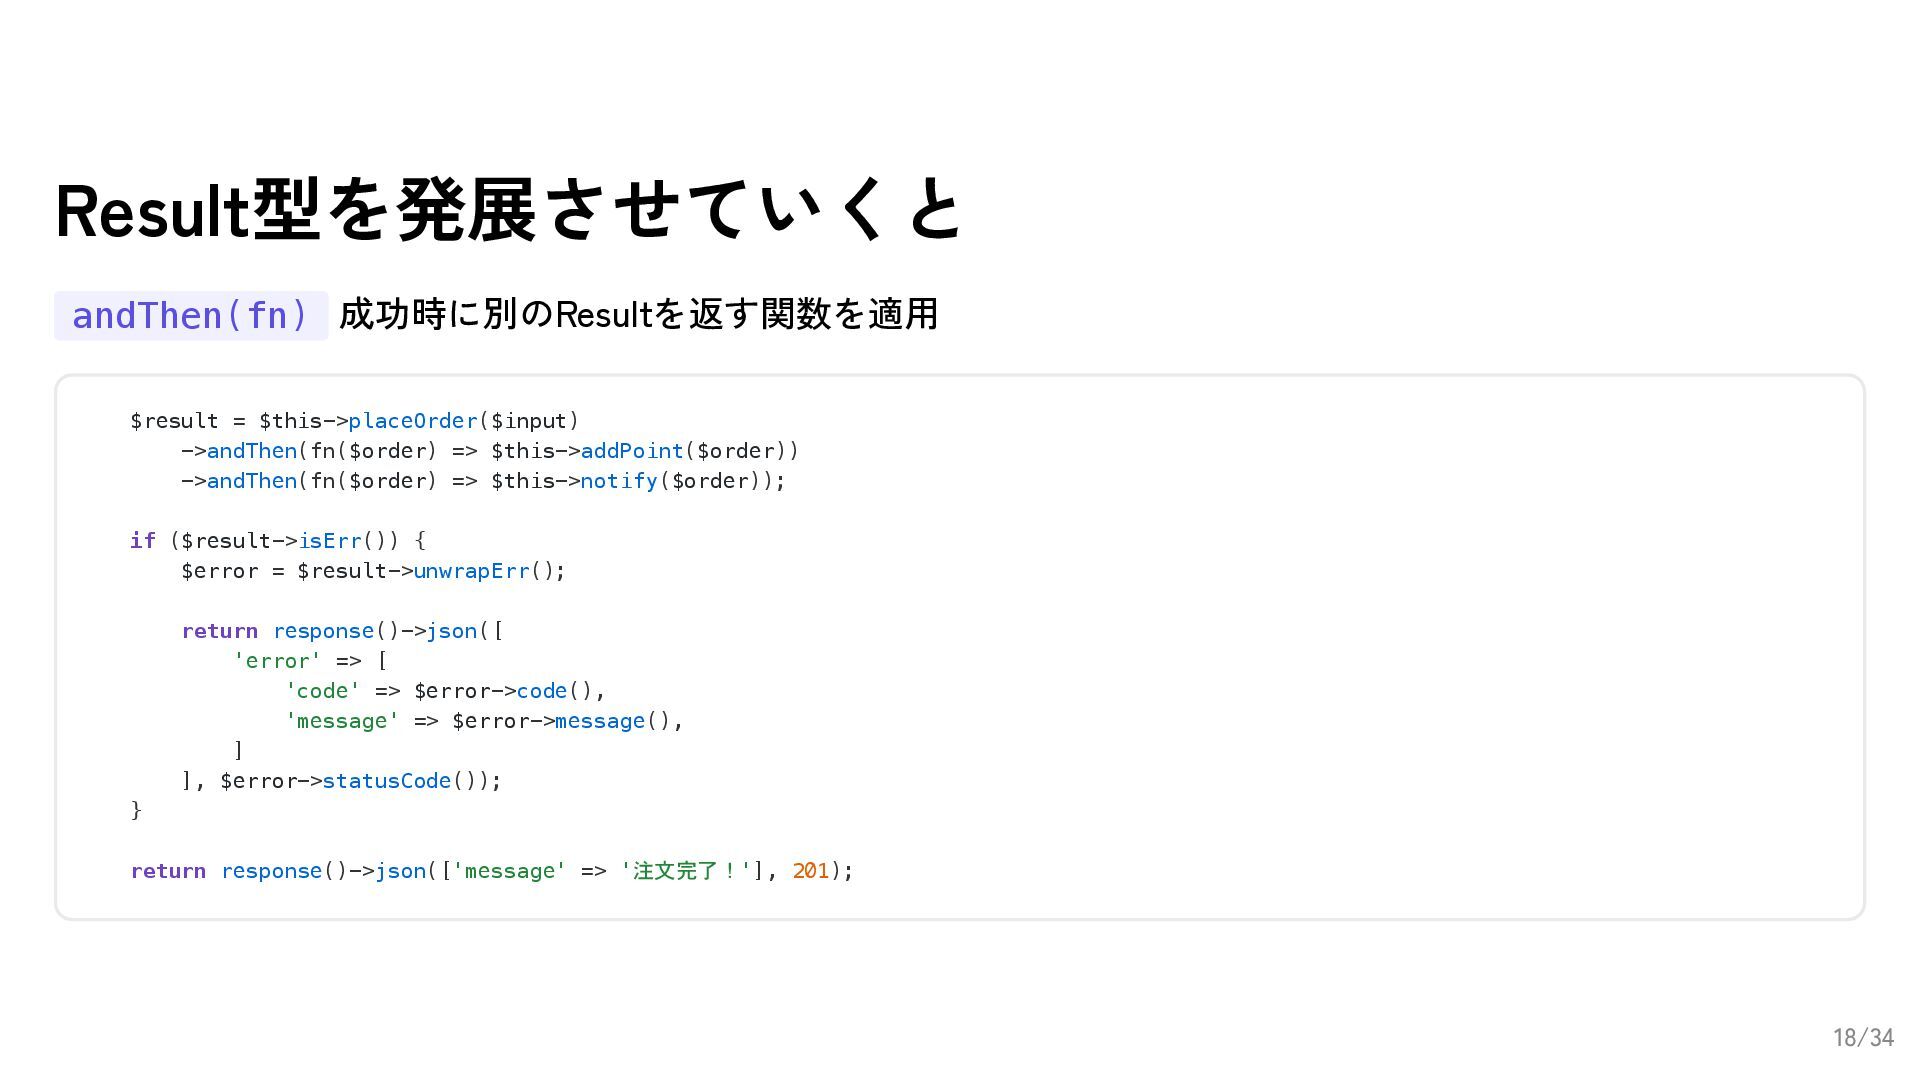Click the 'error' string key

click(x=277, y=661)
